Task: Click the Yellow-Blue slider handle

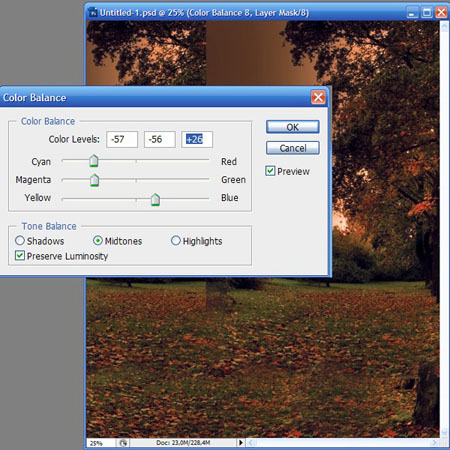Action: pos(155,199)
